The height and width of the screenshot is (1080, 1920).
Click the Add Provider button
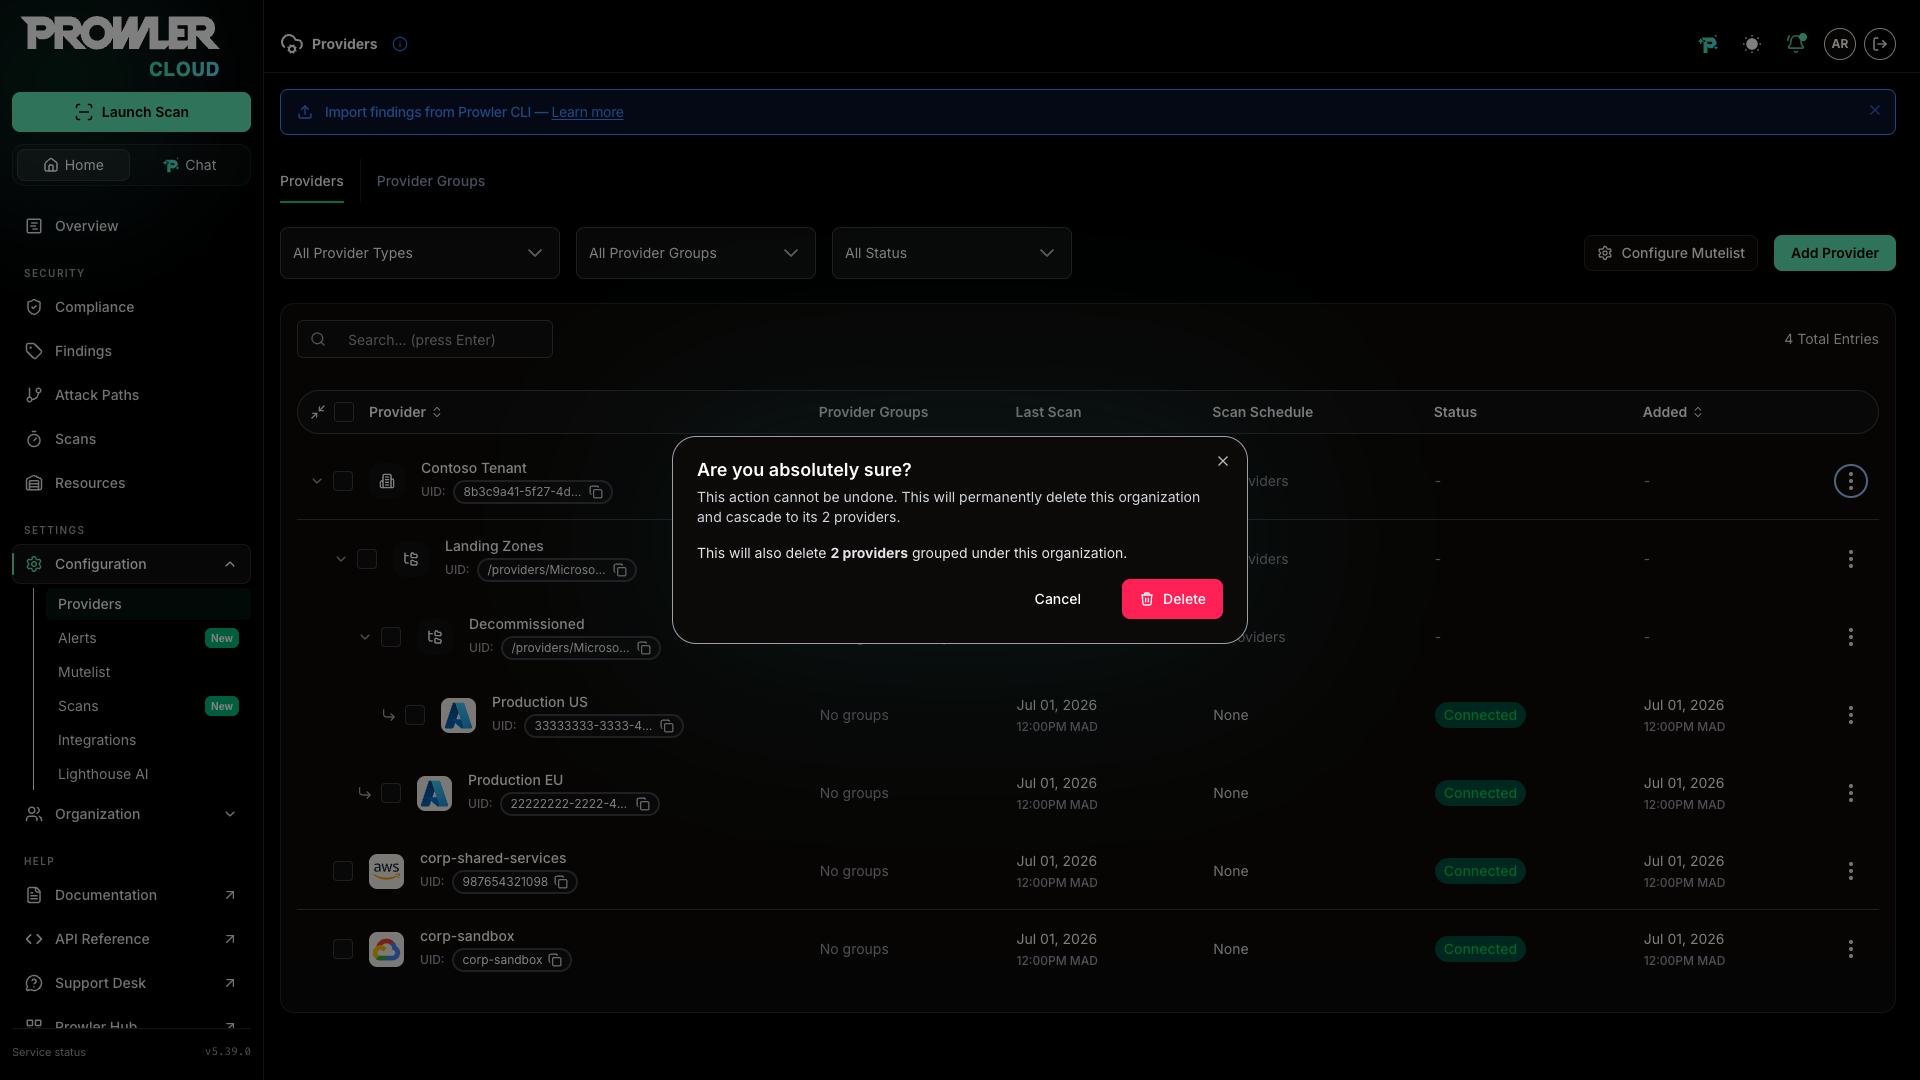(x=1835, y=253)
